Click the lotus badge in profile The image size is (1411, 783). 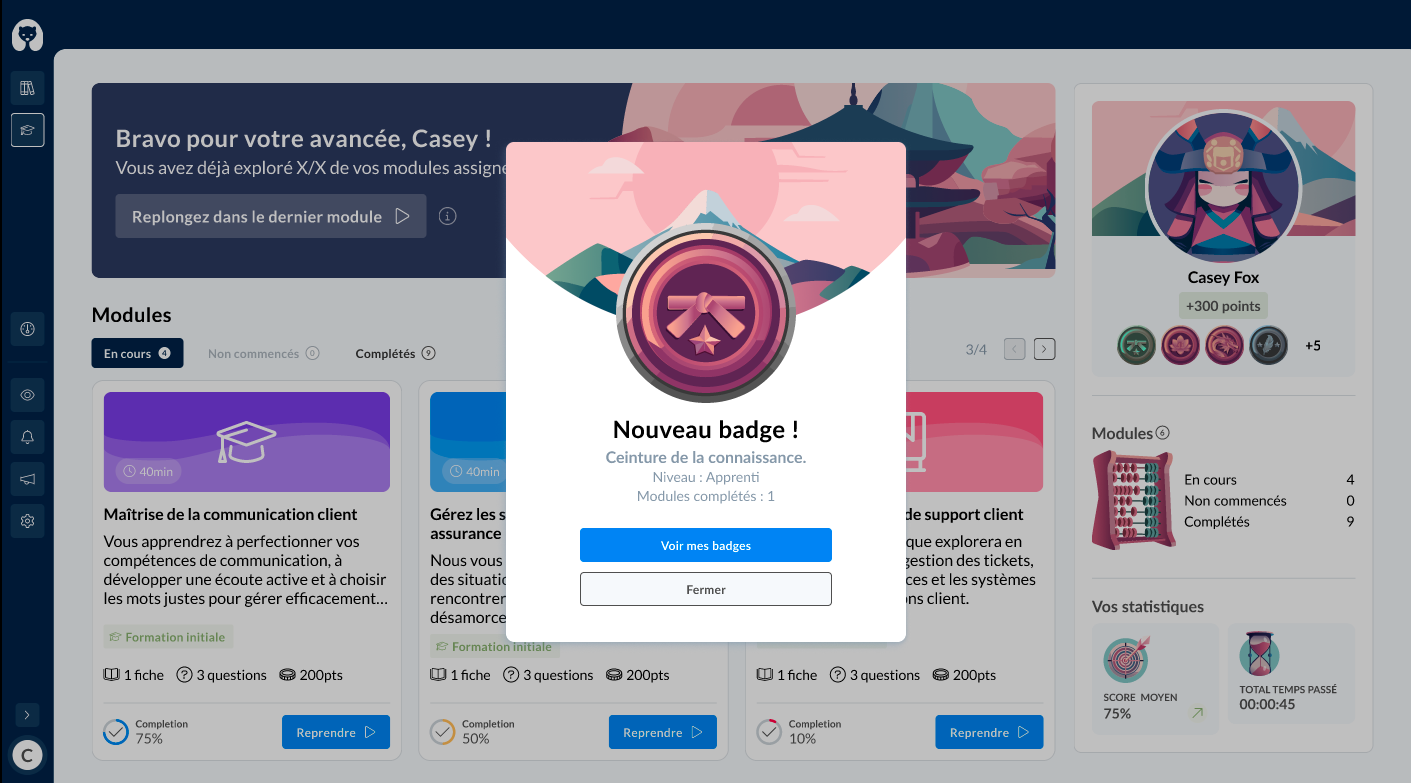click(1180, 346)
